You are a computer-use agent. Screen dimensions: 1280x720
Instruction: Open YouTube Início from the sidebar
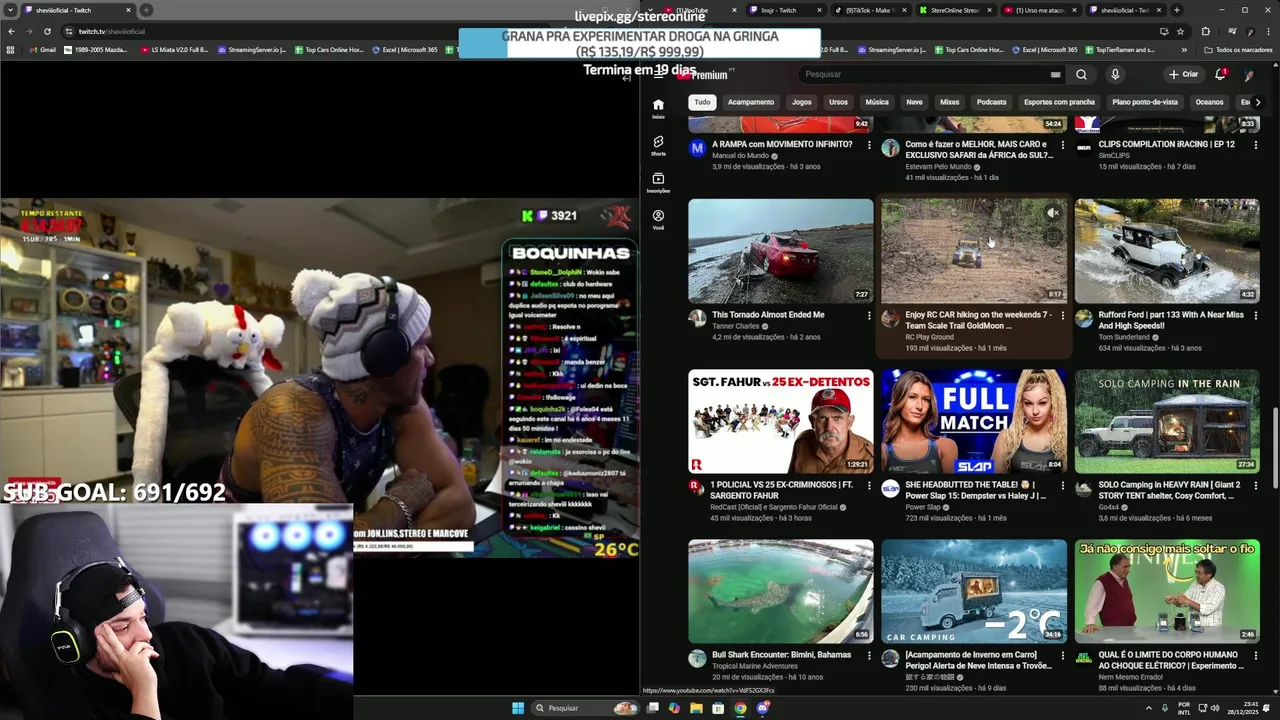coord(658,108)
